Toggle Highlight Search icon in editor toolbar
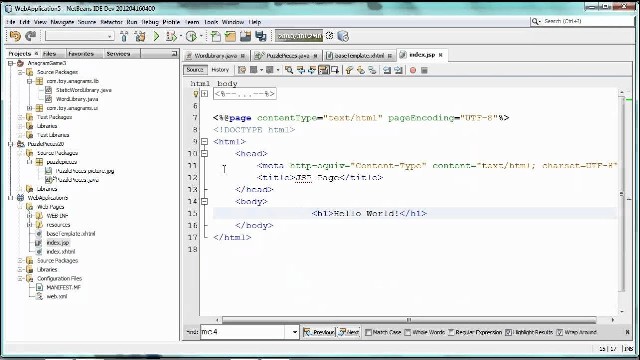 pyautogui.click(x=324, y=70)
